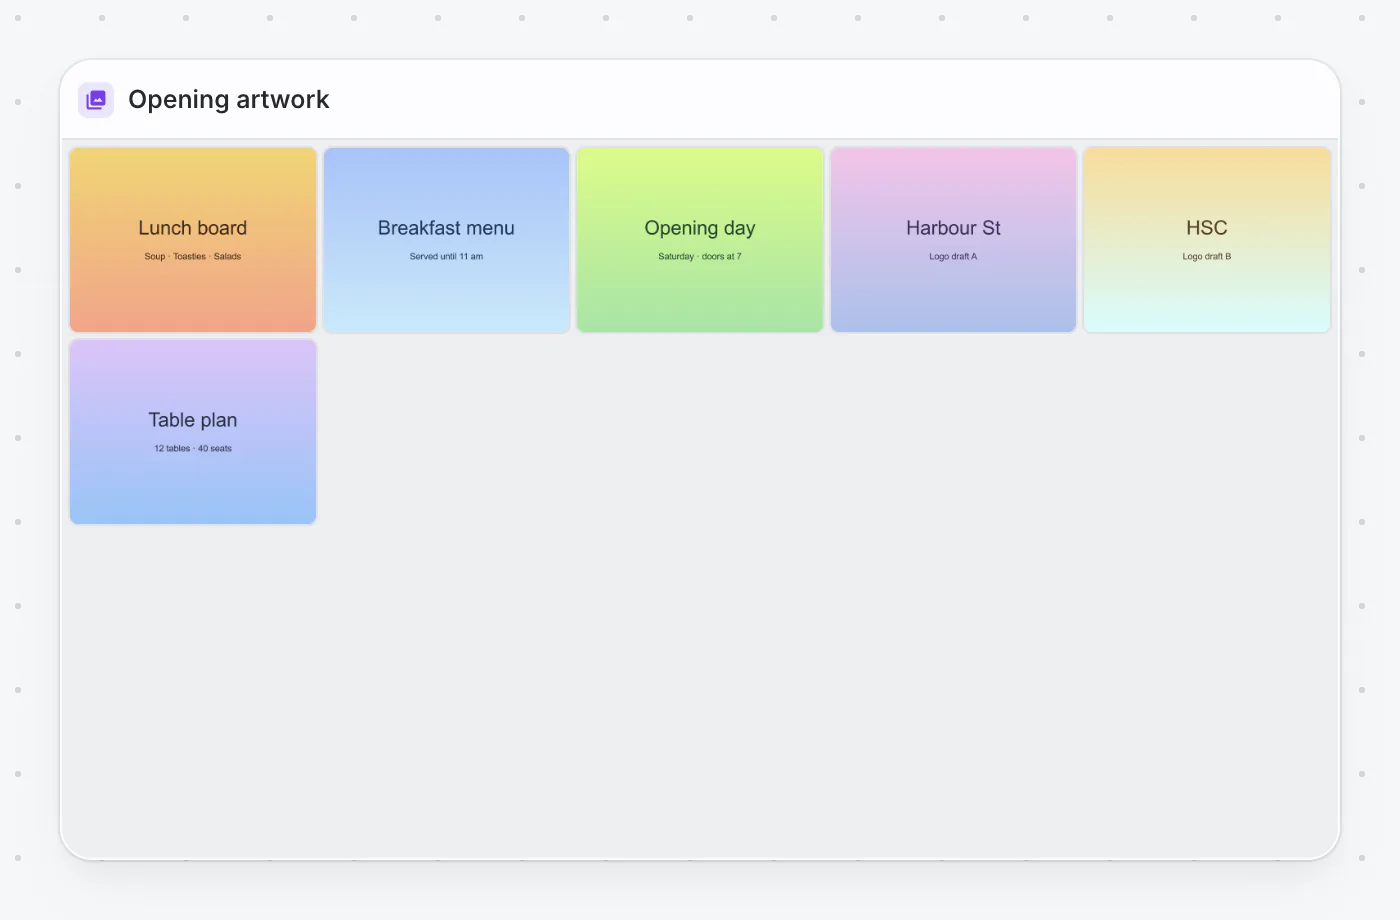Click the 'Saturday · doors at 7' caption
This screenshot has width=1400, height=920.
click(x=700, y=257)
